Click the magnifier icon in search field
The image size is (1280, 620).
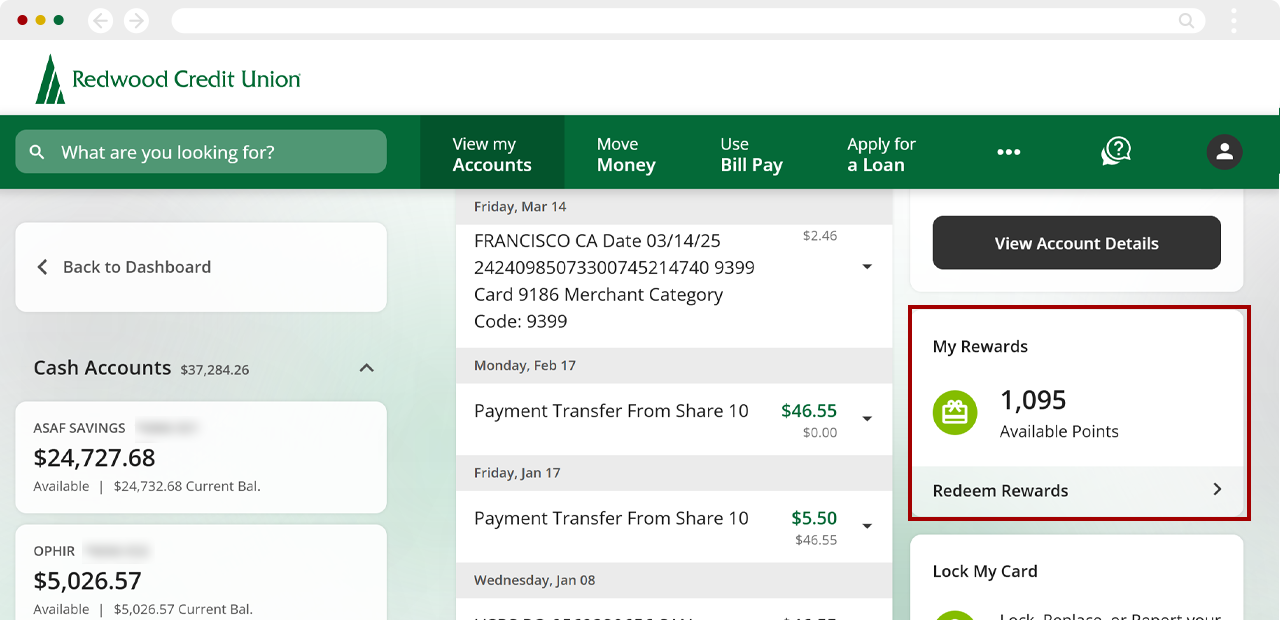coord(37,152)
